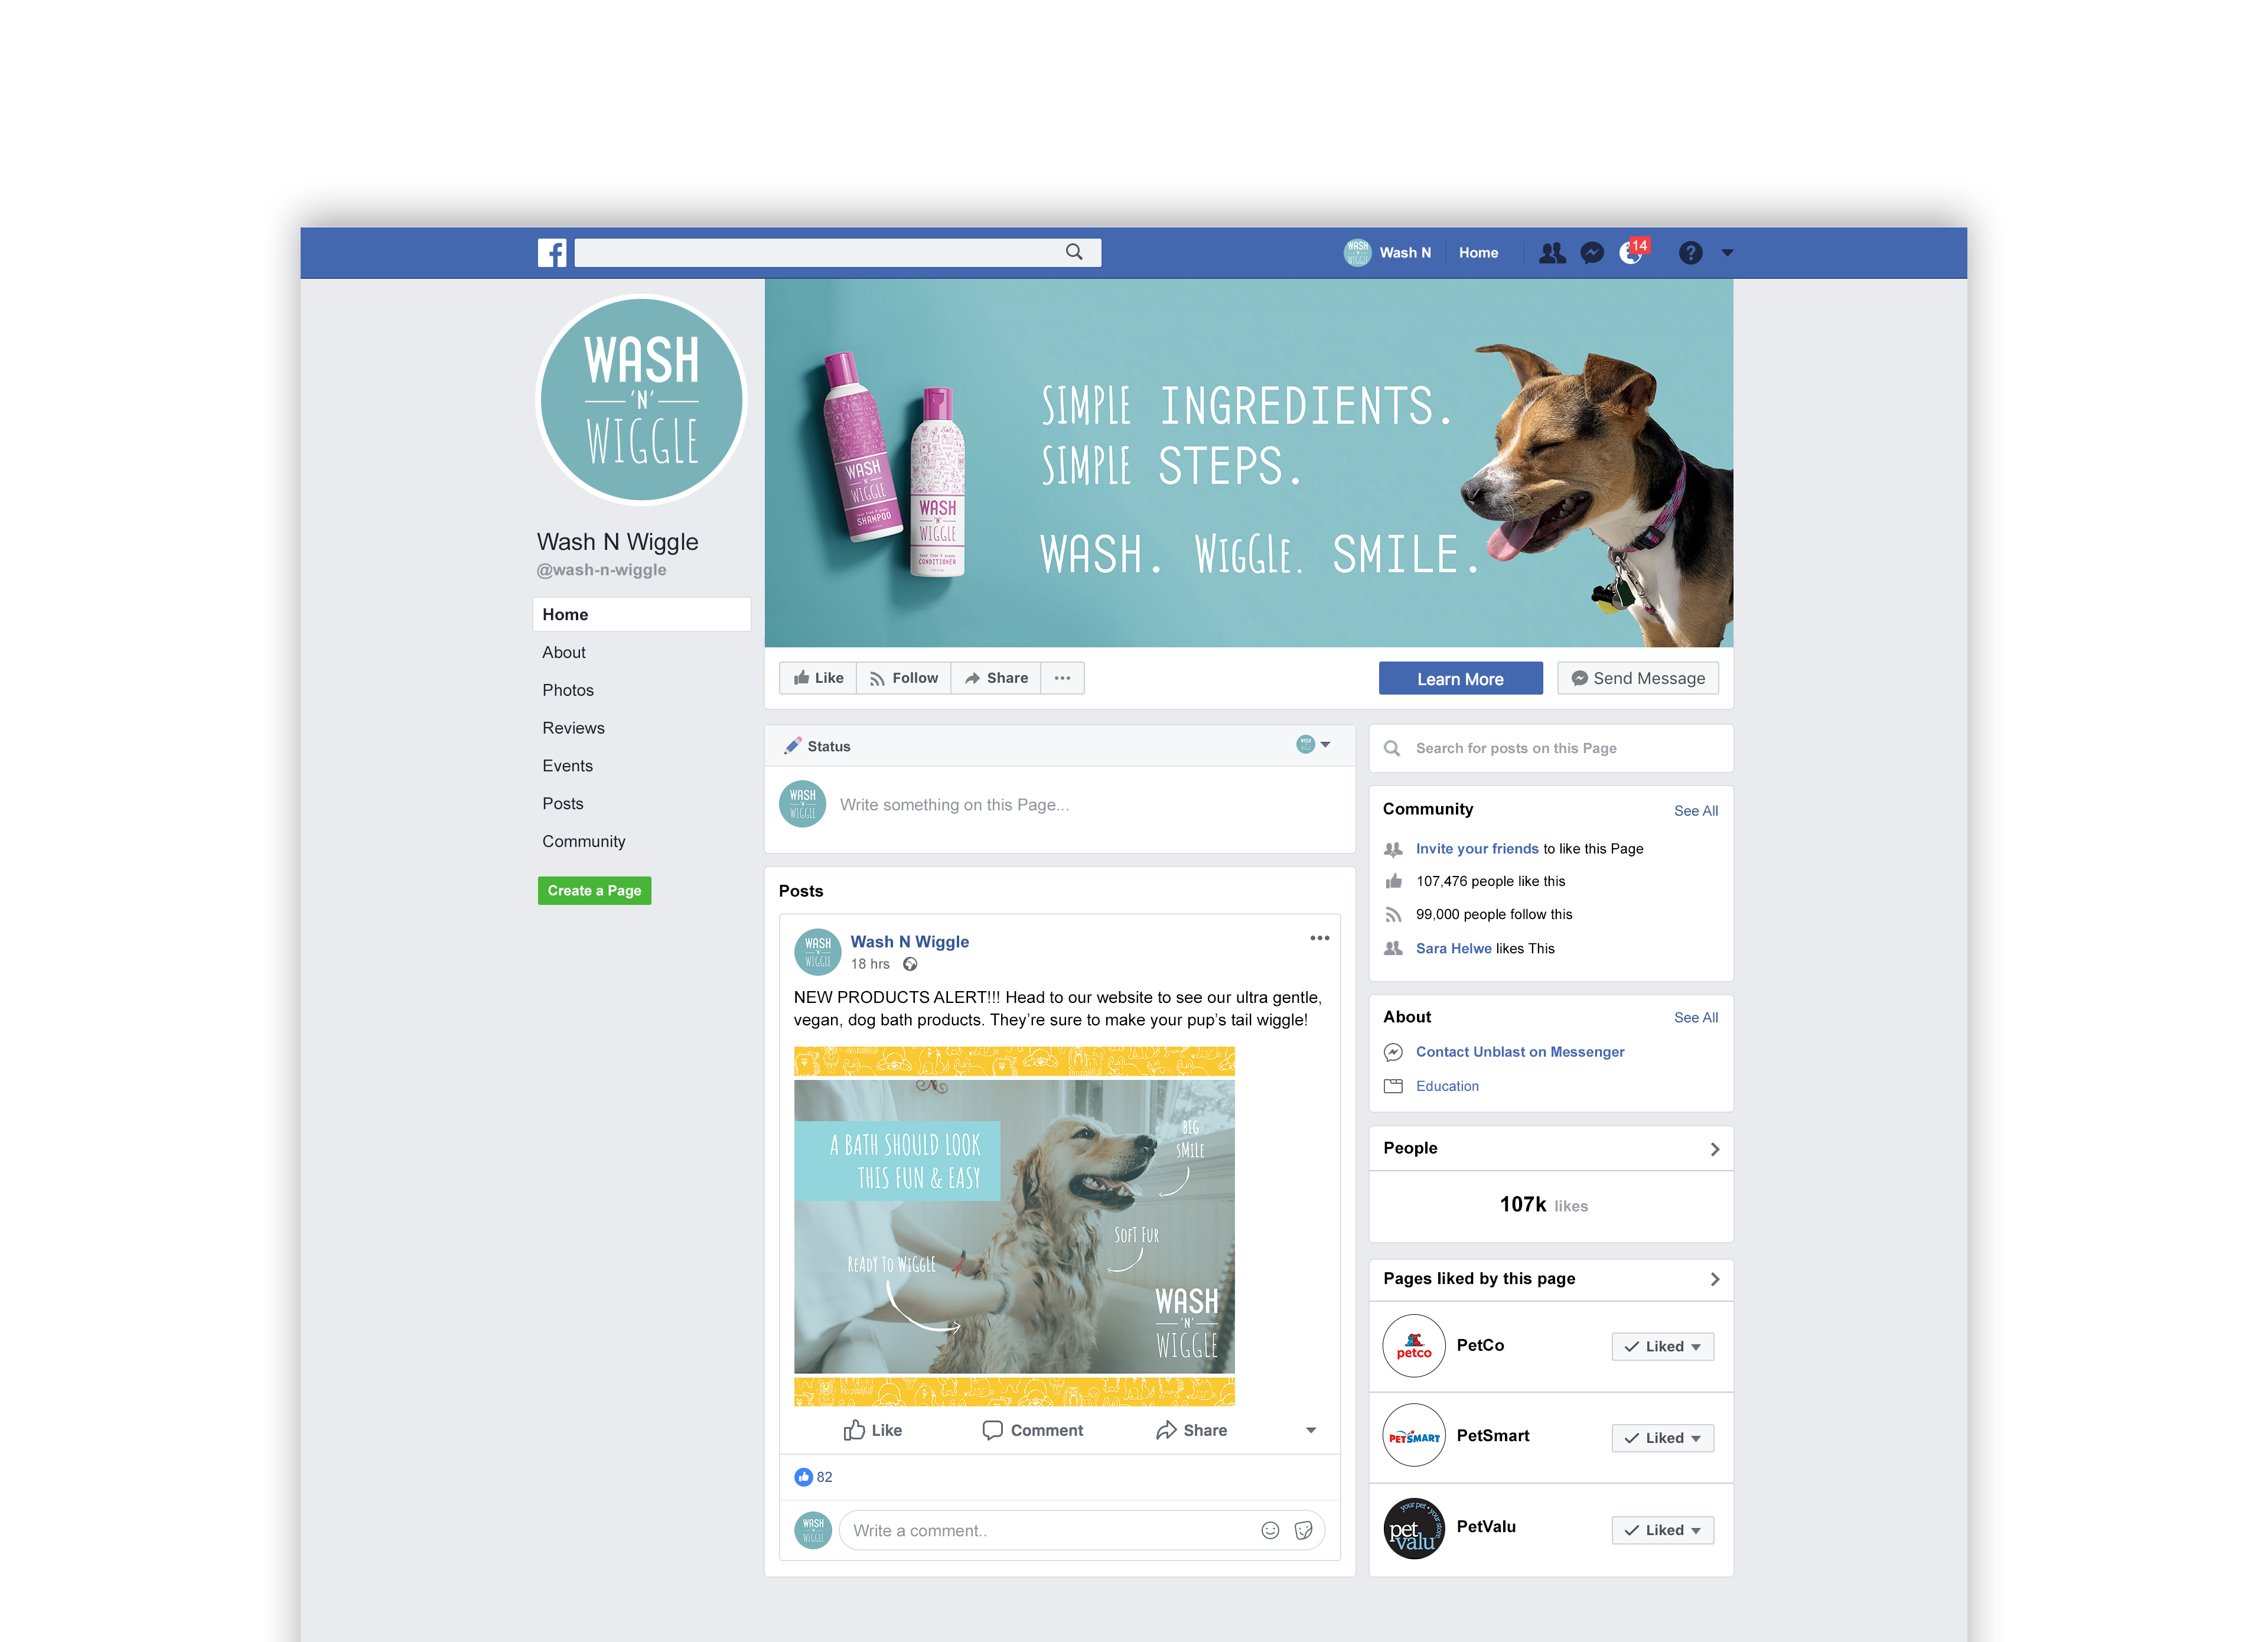The width and height of the screenshot is (2268, 1642).
Task: Open the posting identity dropdown in Status box
Action: pyautogui.click(x=1313, y=745)
